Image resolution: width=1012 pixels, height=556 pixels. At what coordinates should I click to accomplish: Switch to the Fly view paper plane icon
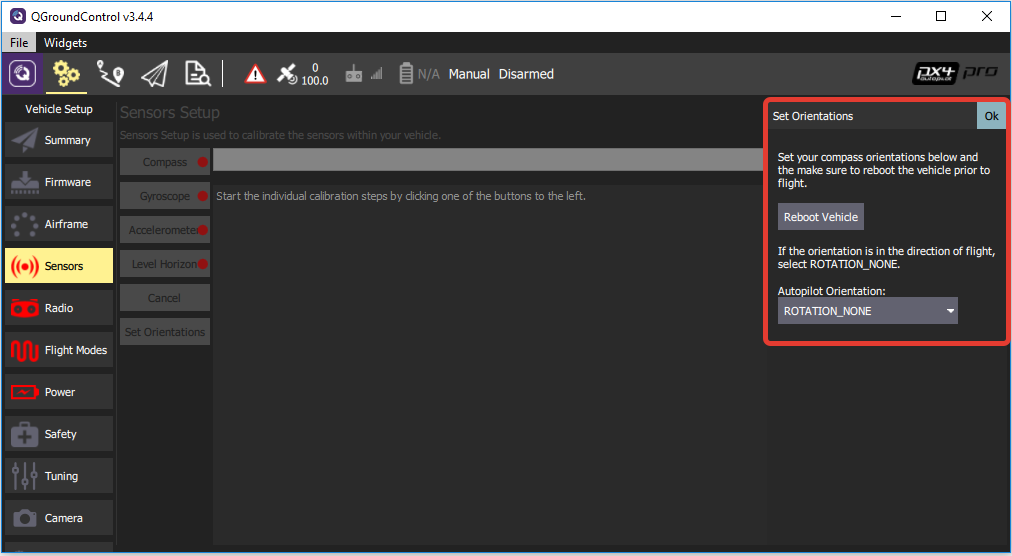[154, 74]
